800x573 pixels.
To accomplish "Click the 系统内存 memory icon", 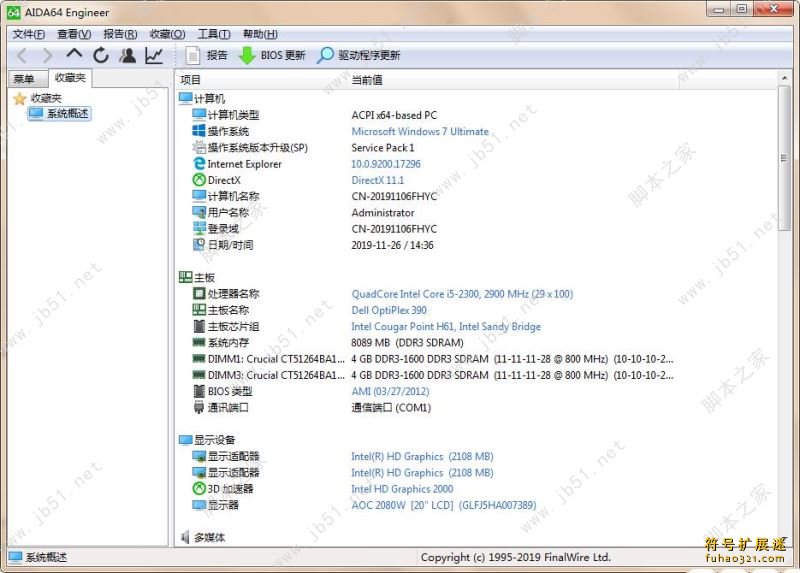I will [199, 342].
